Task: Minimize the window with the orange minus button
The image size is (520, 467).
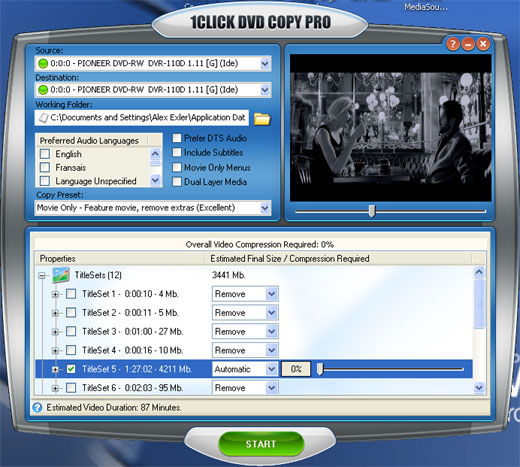Action: click(468, 44)
